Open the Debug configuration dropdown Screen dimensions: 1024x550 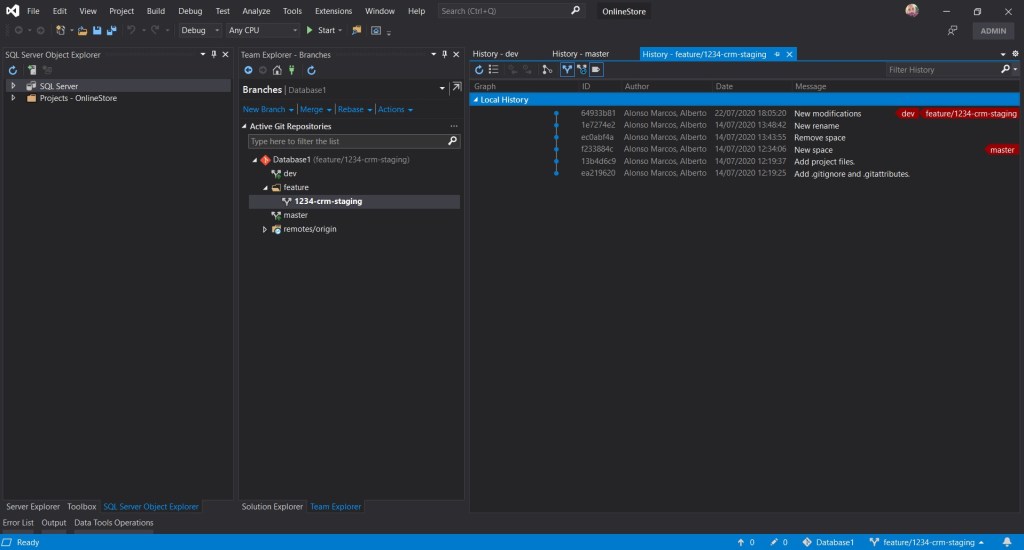point(199,30)
